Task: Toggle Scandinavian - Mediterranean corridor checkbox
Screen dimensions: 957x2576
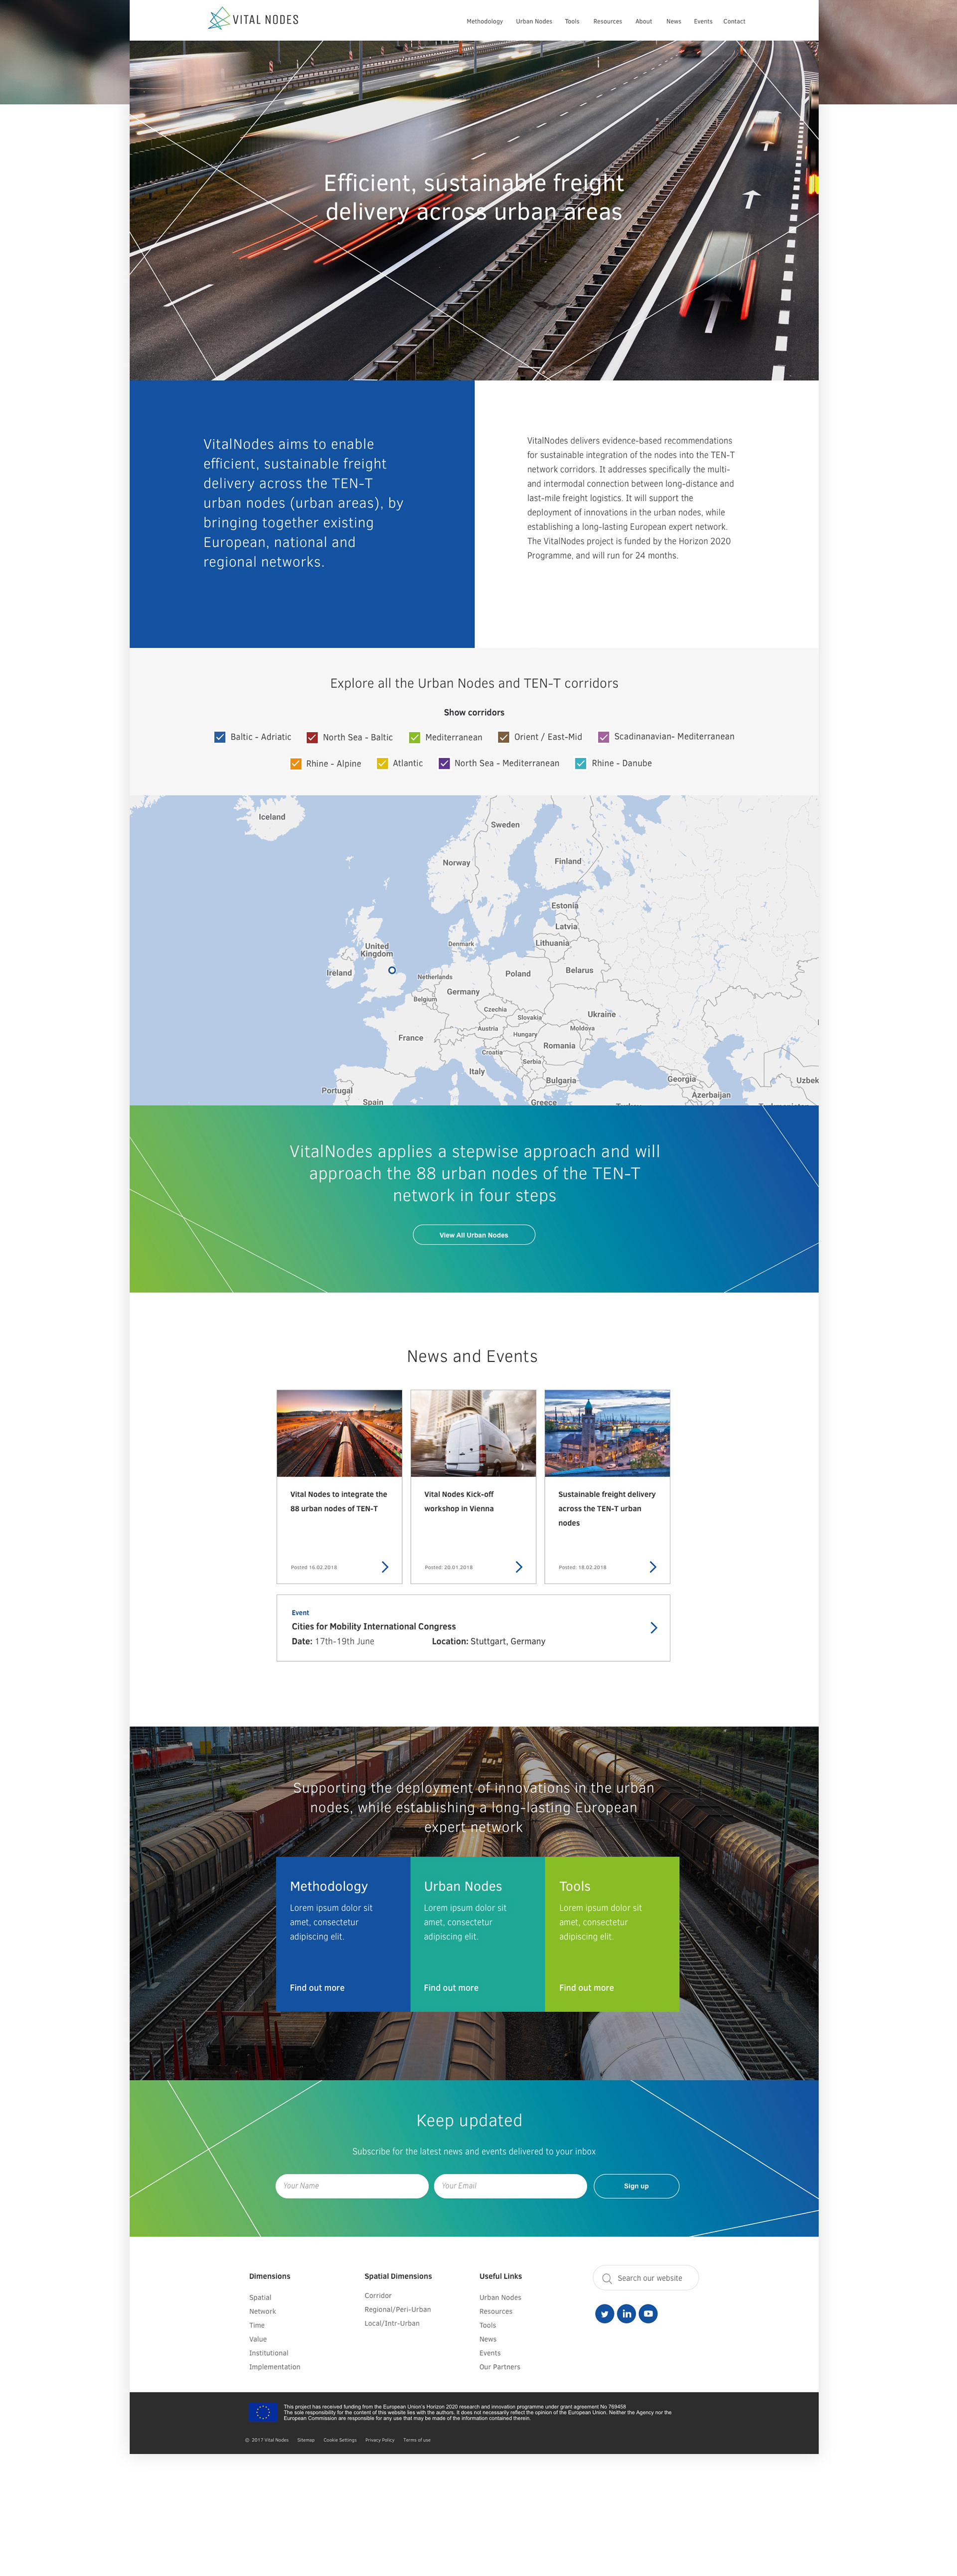Action: (603, 737)
